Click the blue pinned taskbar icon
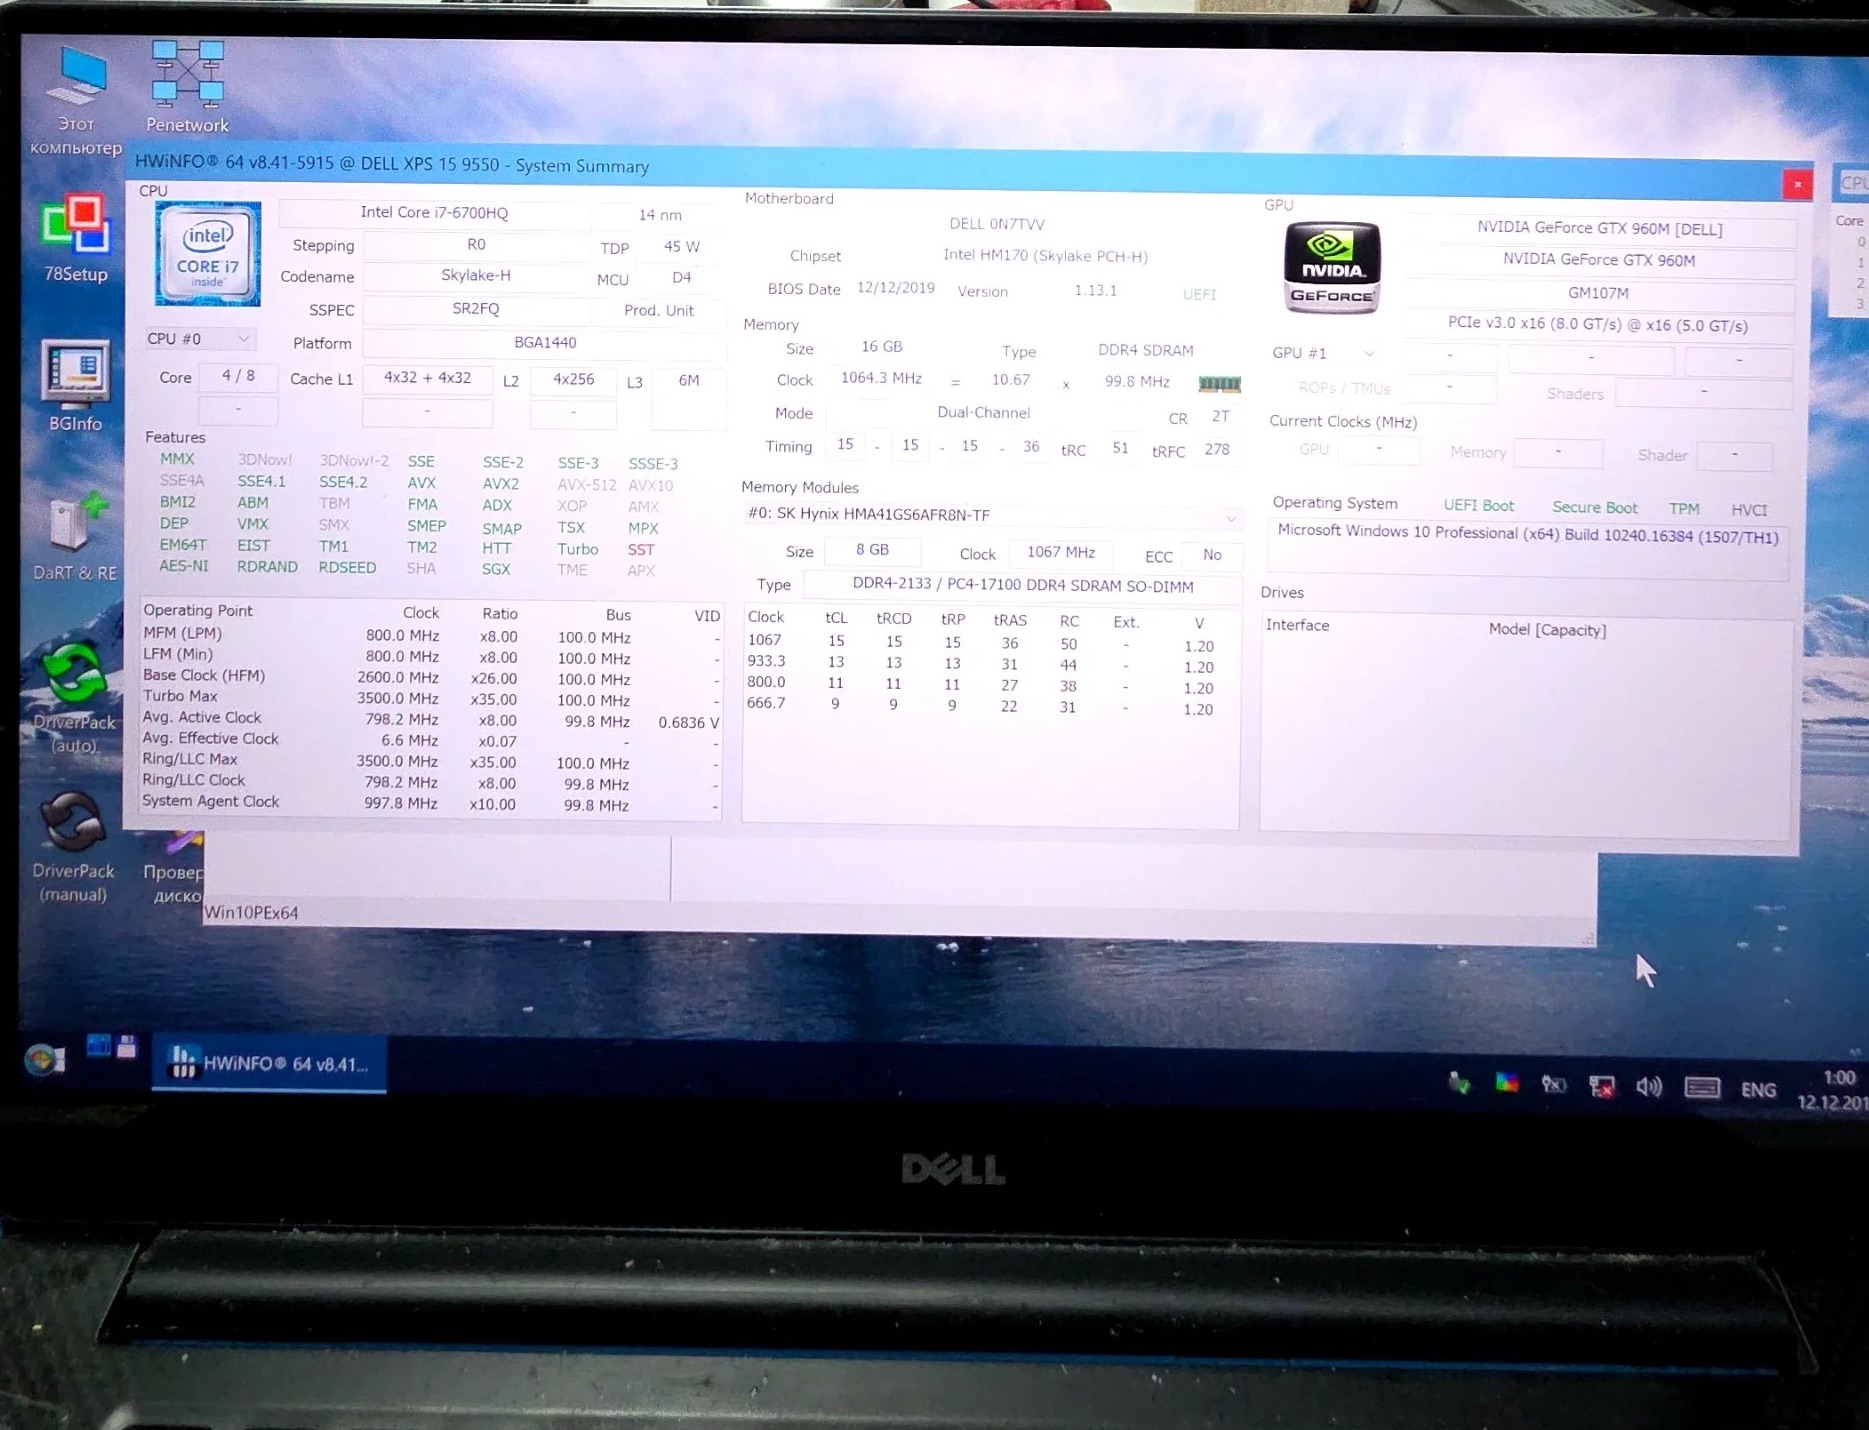 tap(98, 1046)
